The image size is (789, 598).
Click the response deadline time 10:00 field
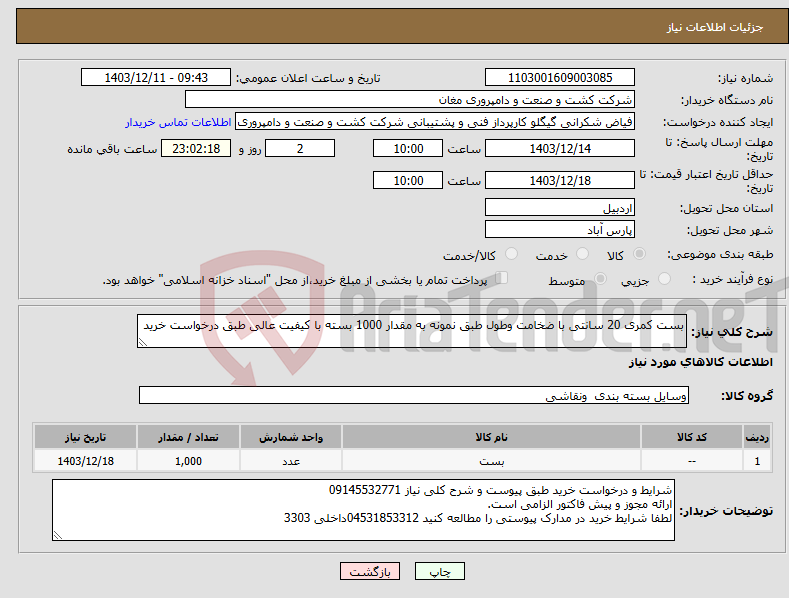coord(408,148)
